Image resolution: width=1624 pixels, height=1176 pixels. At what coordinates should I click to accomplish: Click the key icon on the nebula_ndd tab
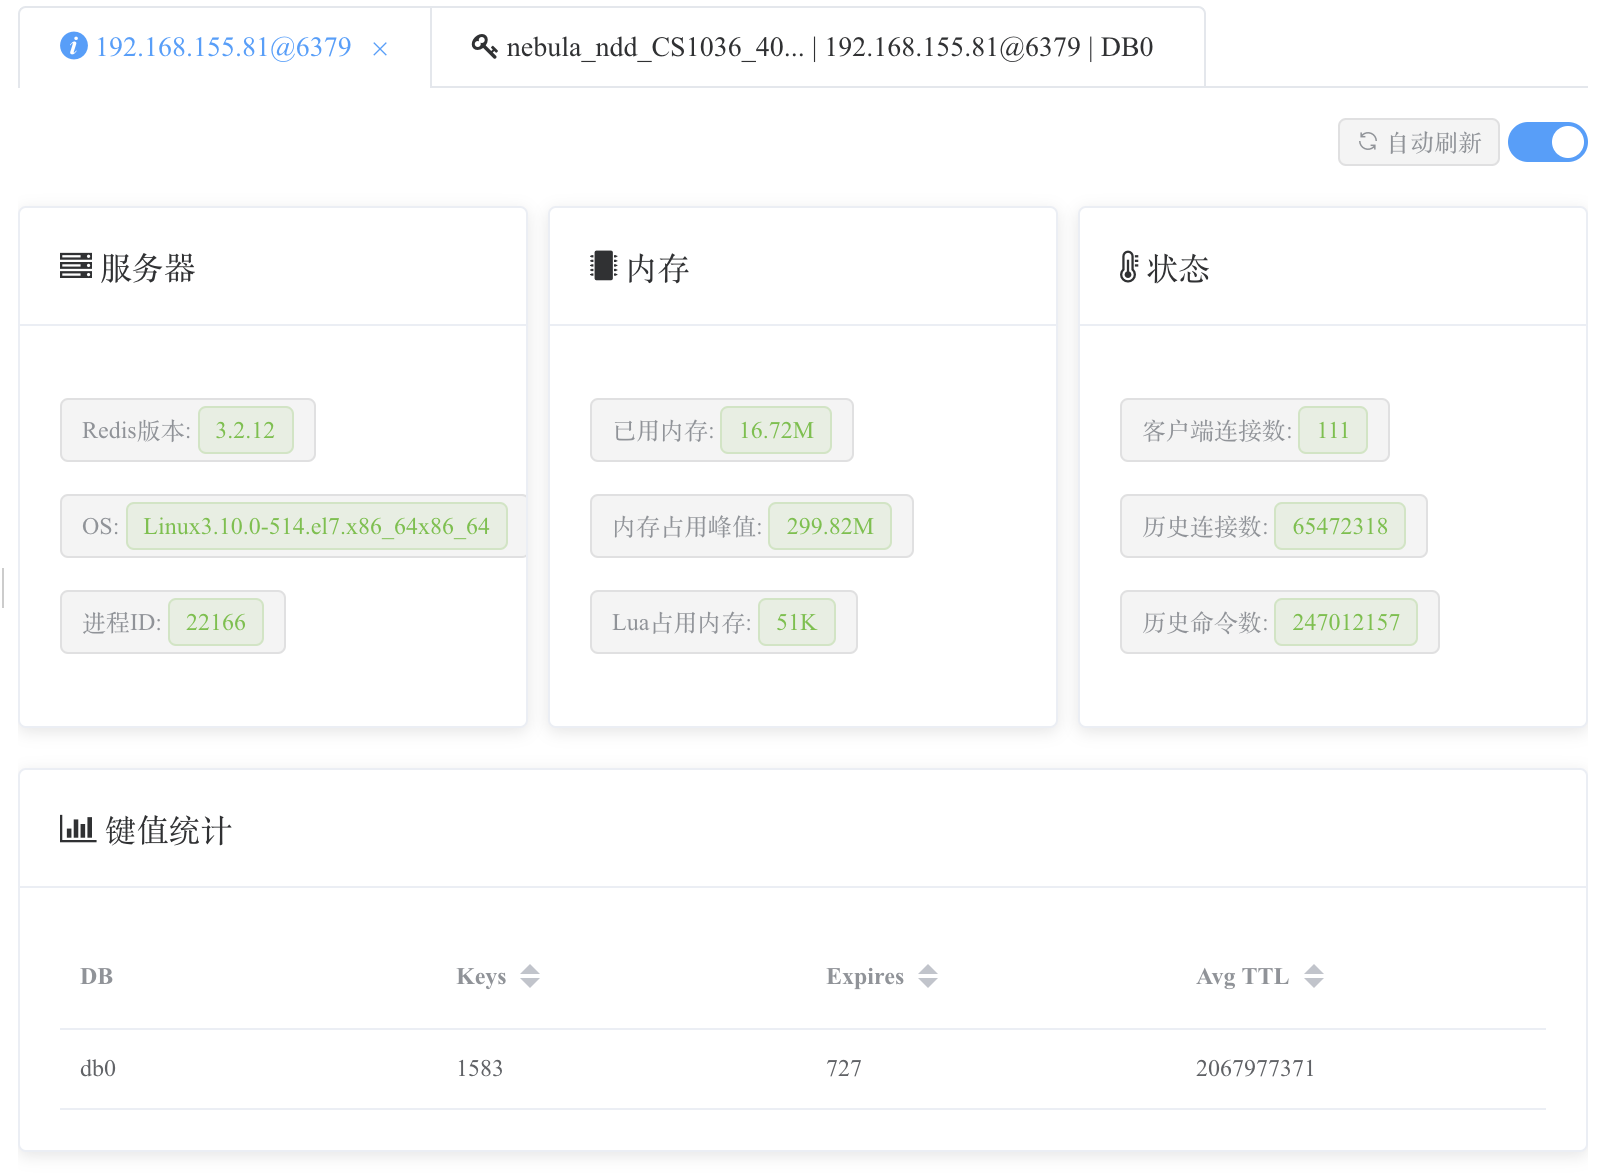point(482,46)
